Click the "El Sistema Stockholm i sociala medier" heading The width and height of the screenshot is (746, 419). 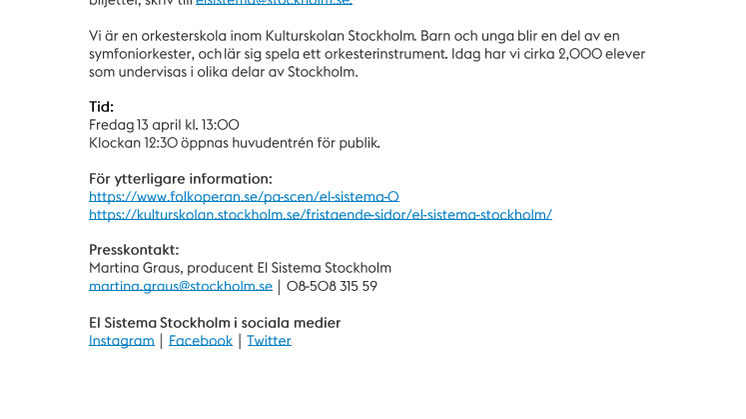click(x=214, y=323)
